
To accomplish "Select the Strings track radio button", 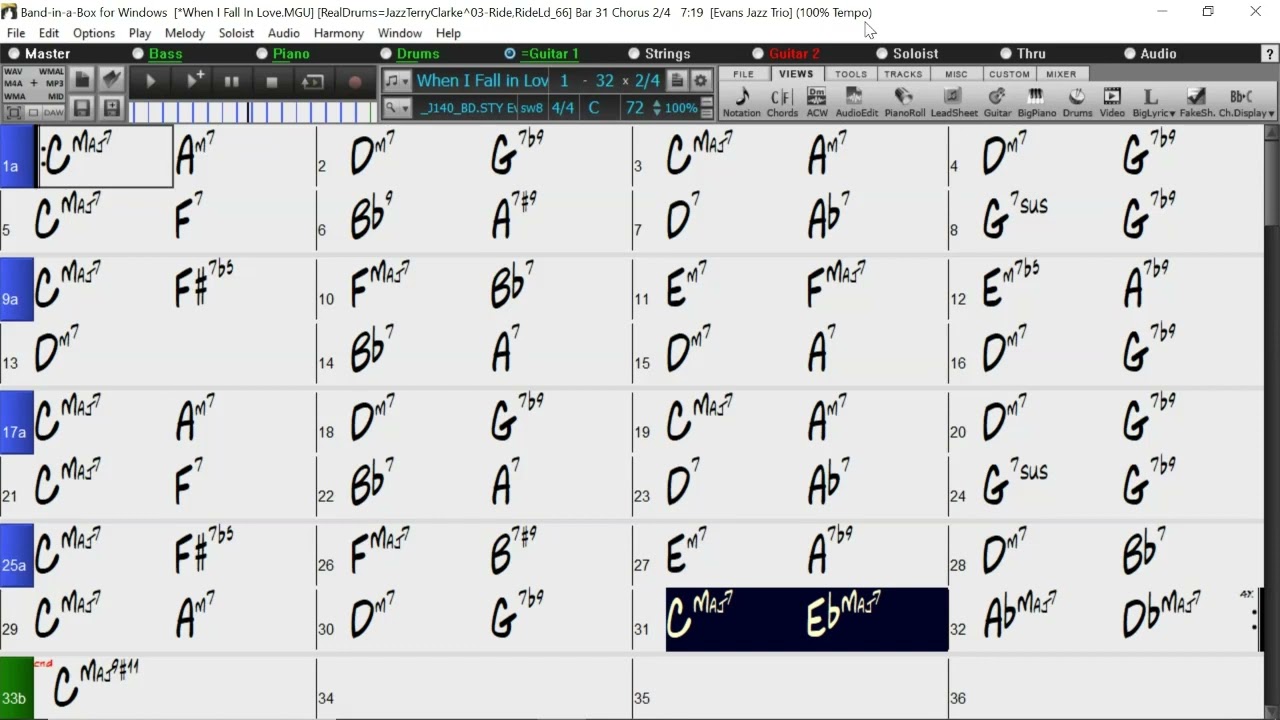I will 634,54.
